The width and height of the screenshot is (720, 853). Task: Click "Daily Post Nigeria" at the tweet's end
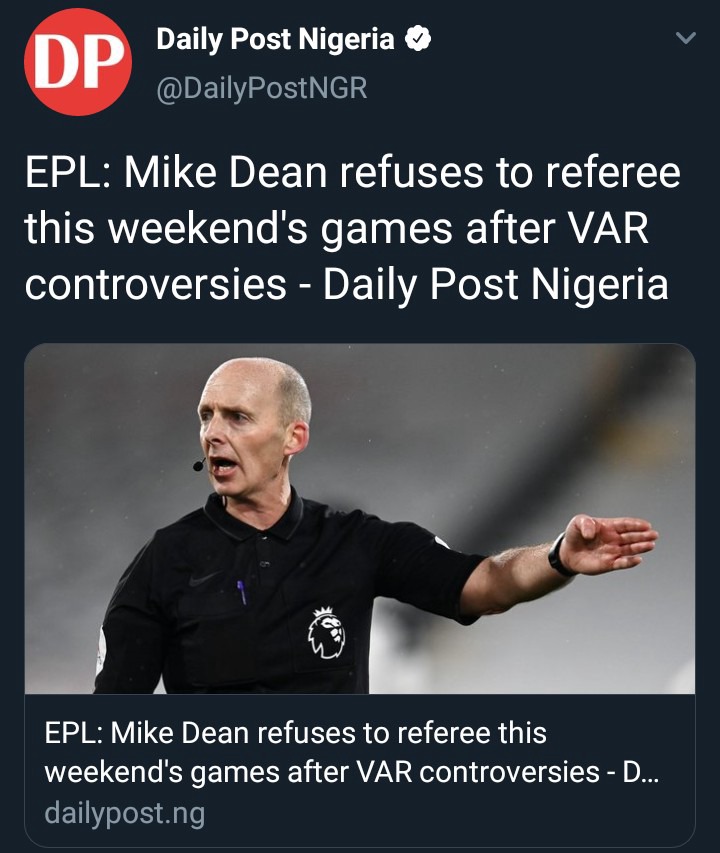pos(495,285)
